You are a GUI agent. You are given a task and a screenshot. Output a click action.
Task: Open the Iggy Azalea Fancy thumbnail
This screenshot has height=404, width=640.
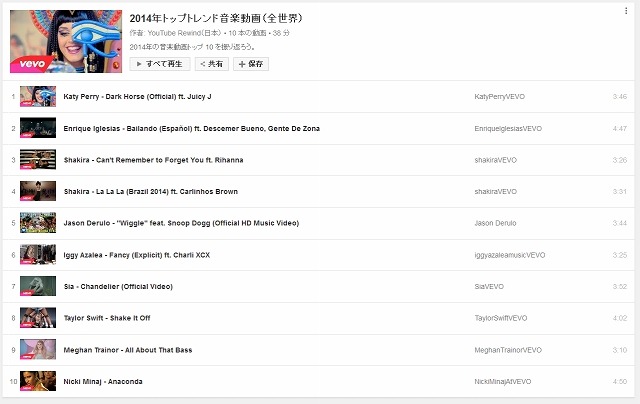pos(38,255)
